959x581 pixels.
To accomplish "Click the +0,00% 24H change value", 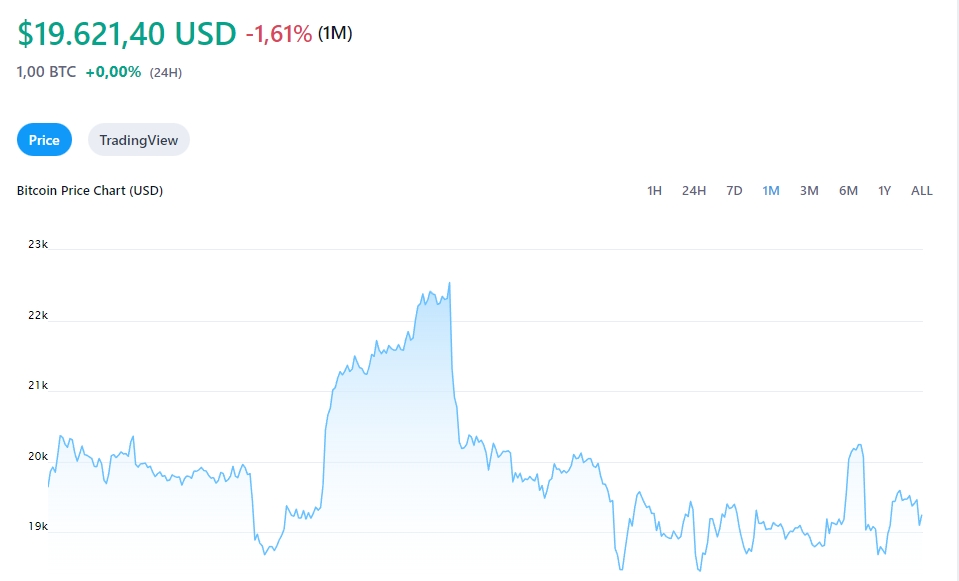I will click(x=113, y=72).
